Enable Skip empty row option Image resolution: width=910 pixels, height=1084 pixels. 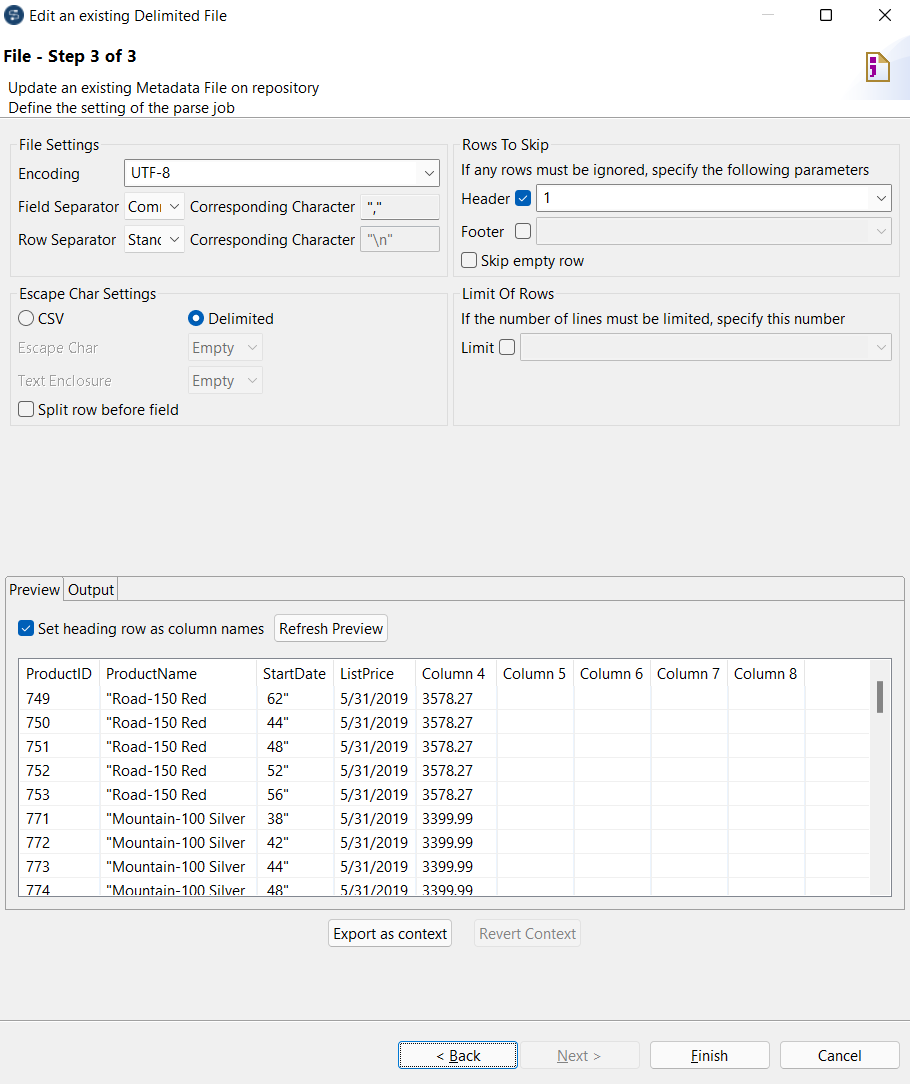tap(469, 261)
